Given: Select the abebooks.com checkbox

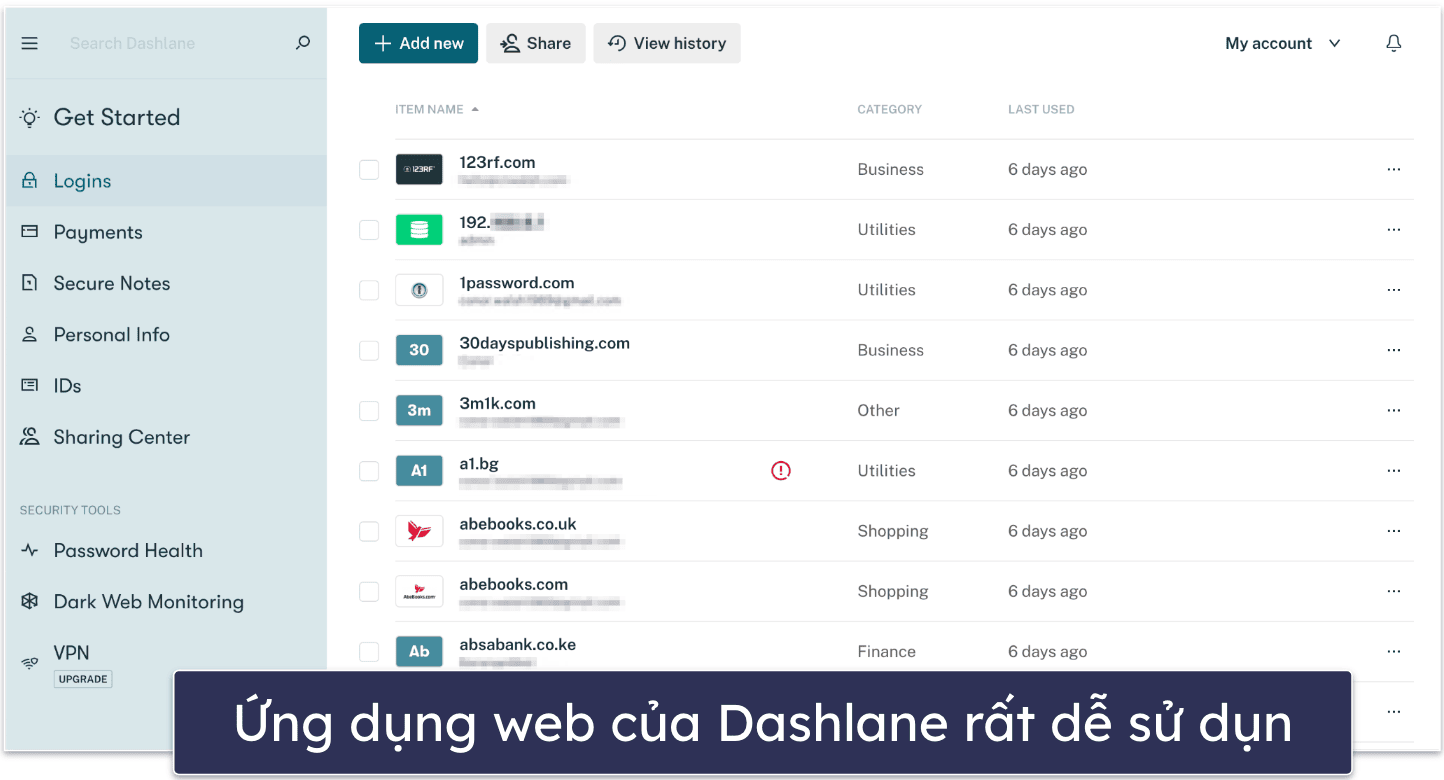Looking at the screenshot, I should tap(369, 591).
